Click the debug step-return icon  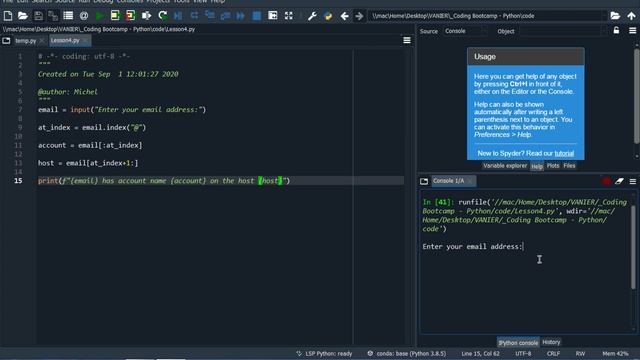point(225,16)
